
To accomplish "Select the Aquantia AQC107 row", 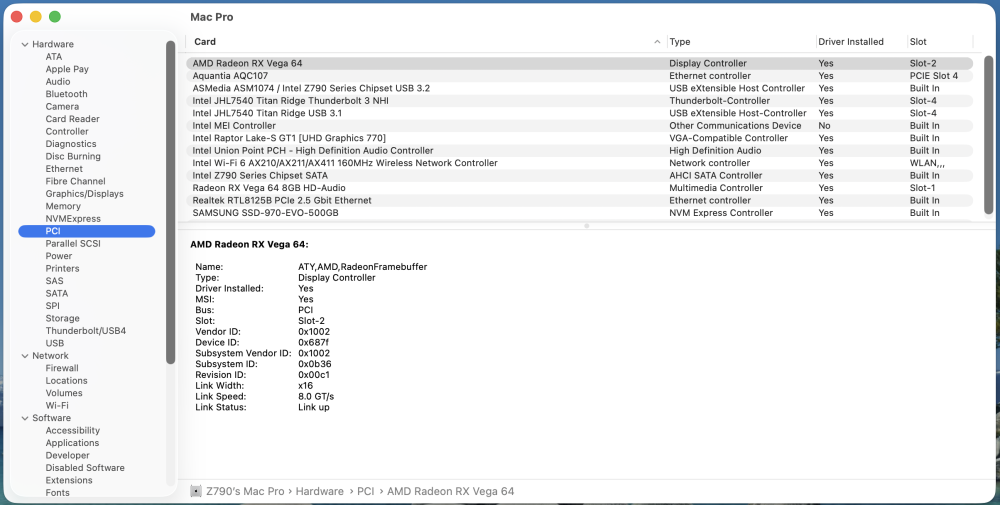I will (x=579, y=76).
